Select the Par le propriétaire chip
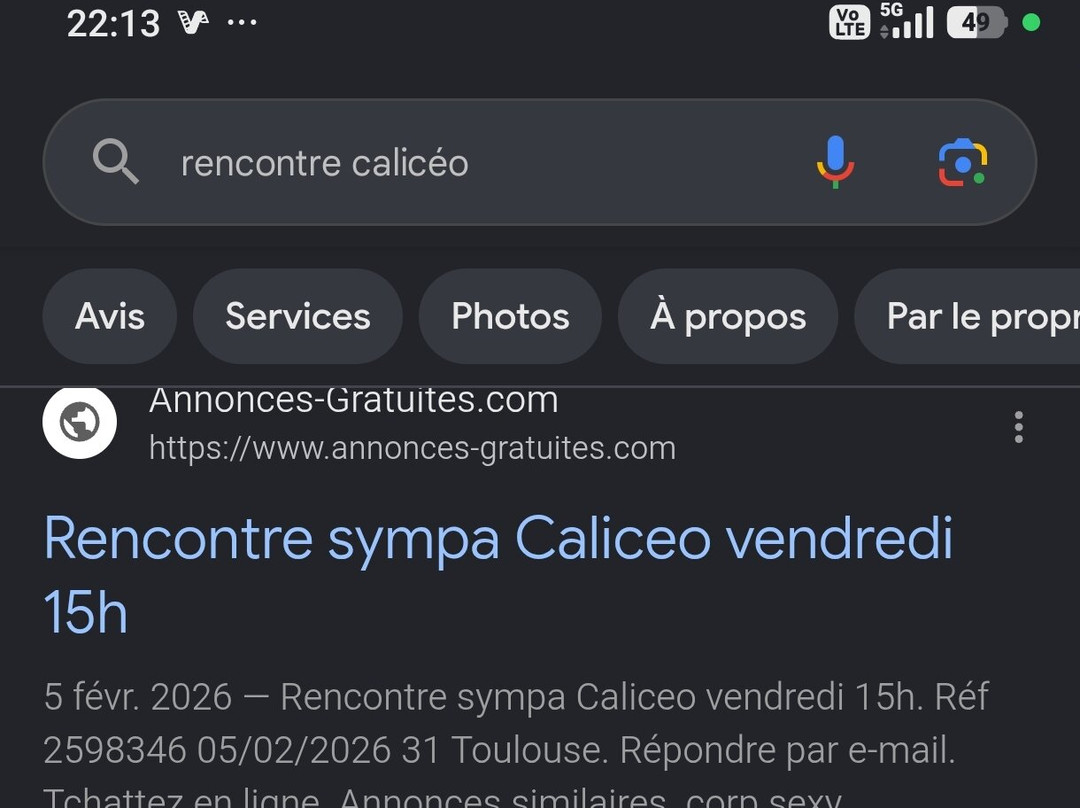The image size is (1080, 808). pyautogui.click(x=967, y=316)
